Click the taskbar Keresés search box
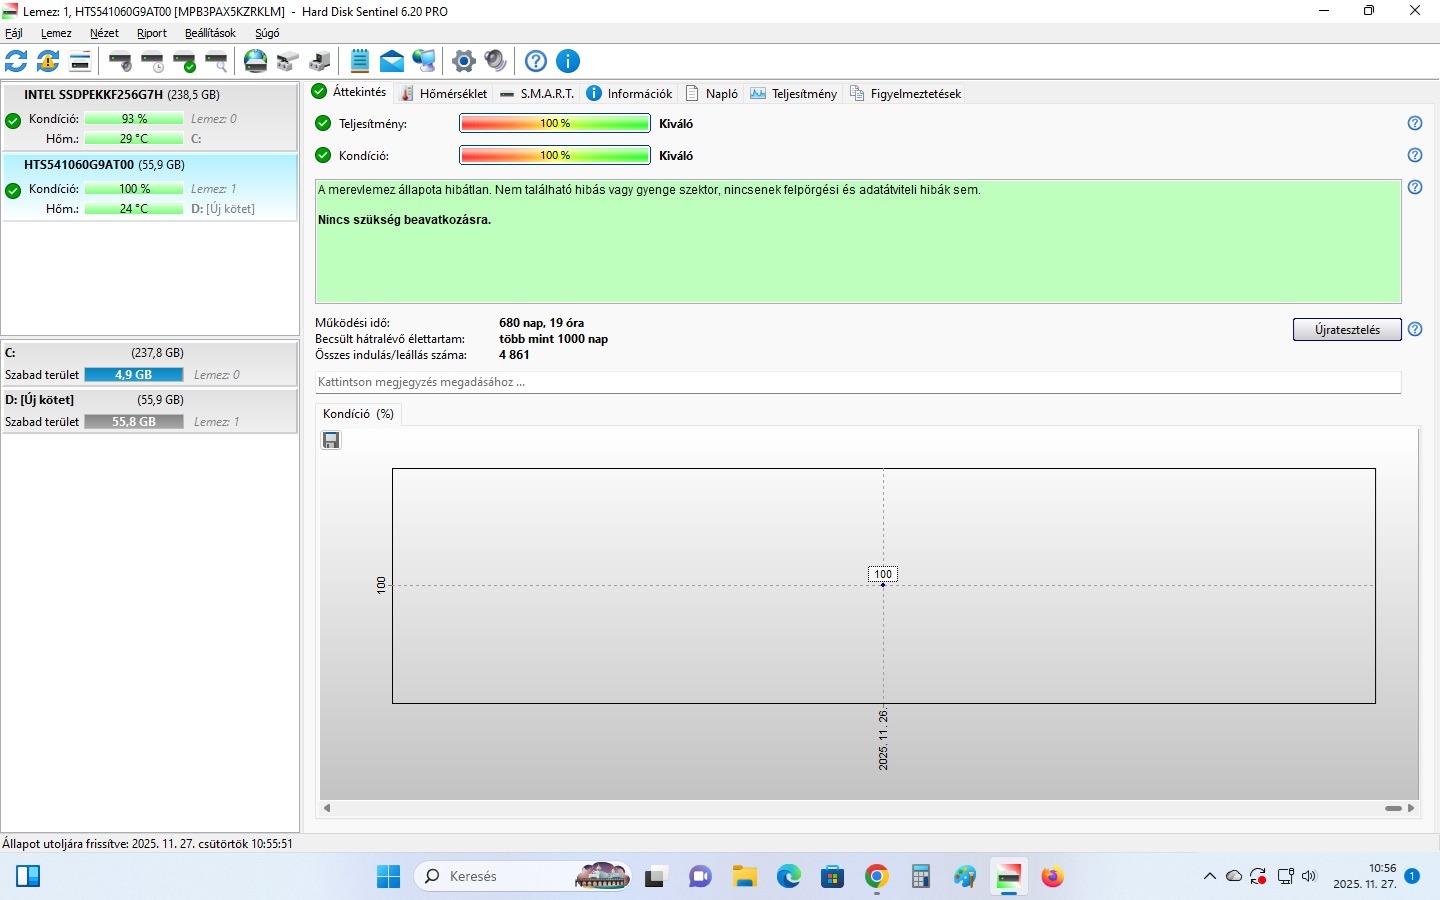Viewport: 1440px width, 900px height. (522, 877)
